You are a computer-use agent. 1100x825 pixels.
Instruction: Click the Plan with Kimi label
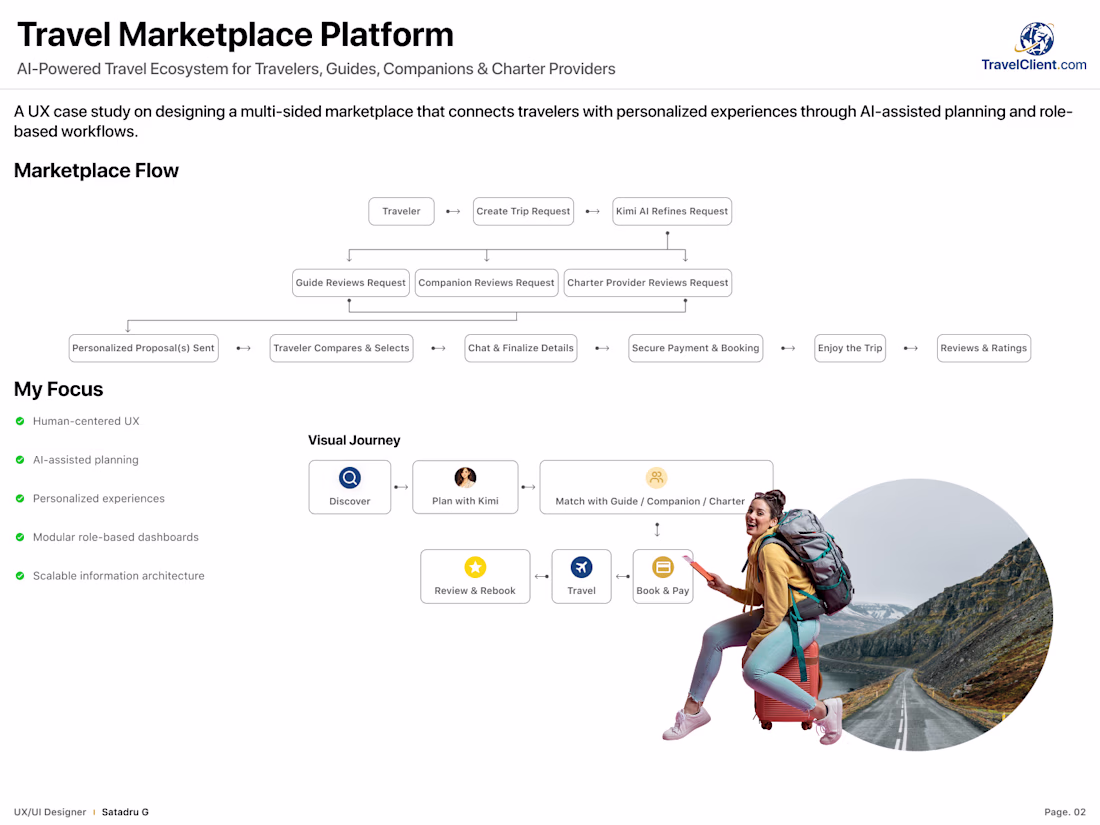pyautogui.click(x=465, y=501)
